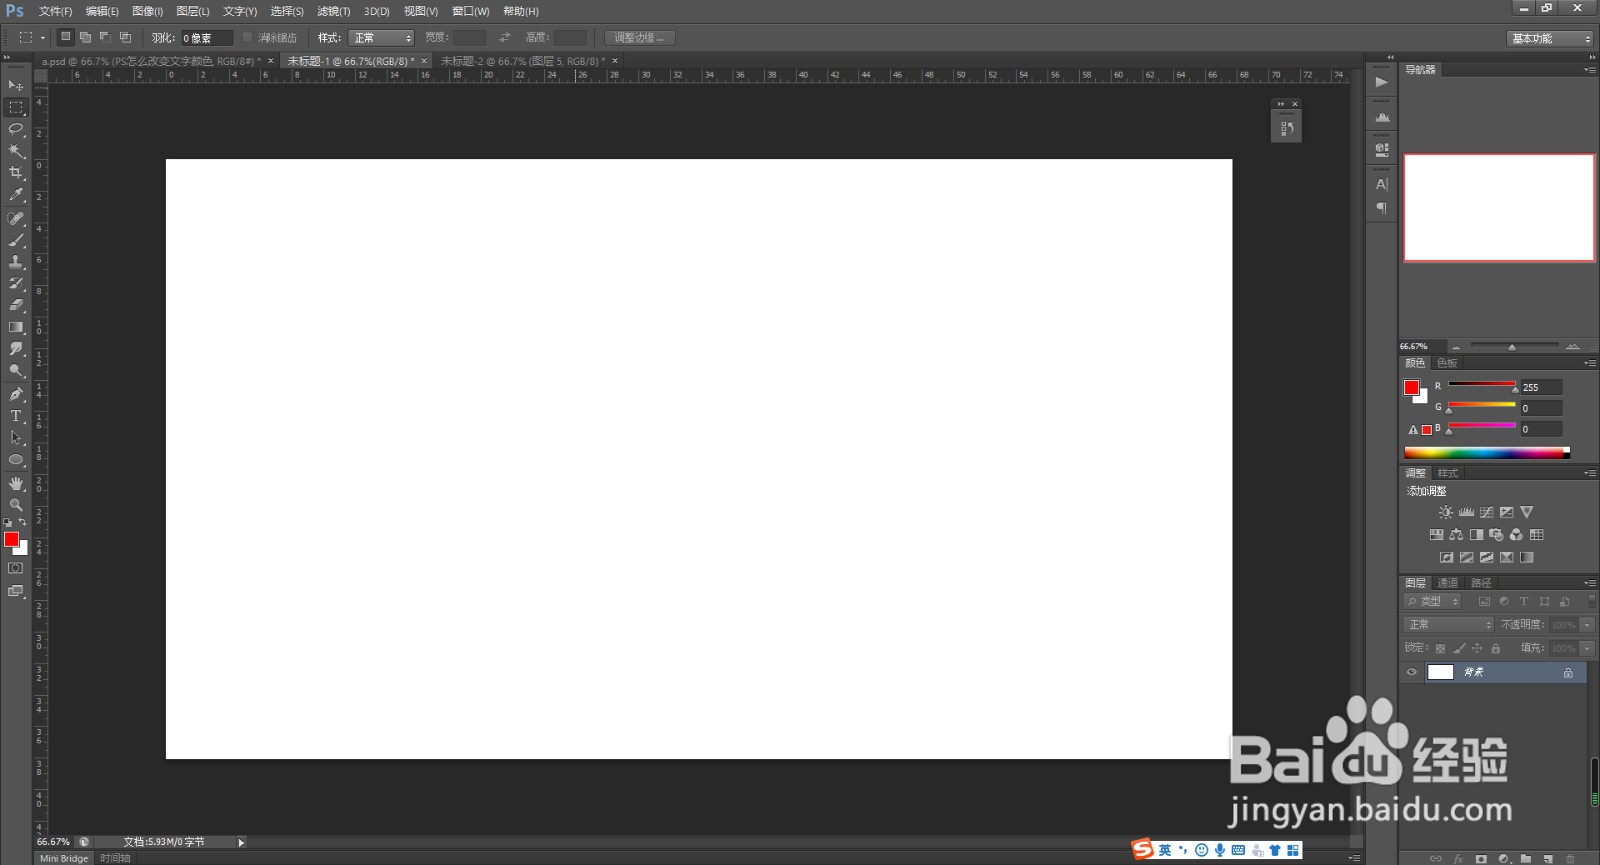This screenshot has height=865, width=1600.
Task: Toggle Quick Mask mode
Action: (x=16, y=568)
